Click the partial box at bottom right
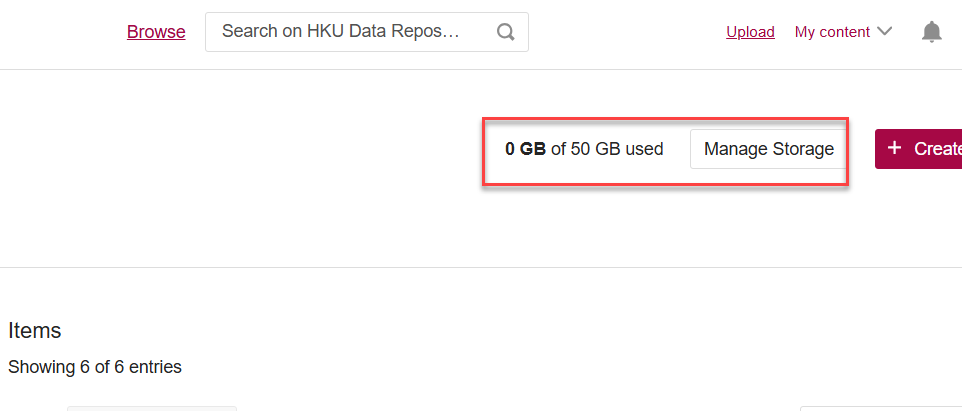The image size is (962, 411). point(880,408)
